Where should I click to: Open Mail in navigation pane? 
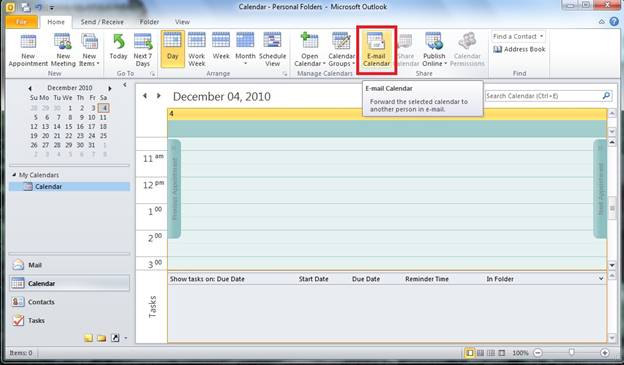click(69, 265)
